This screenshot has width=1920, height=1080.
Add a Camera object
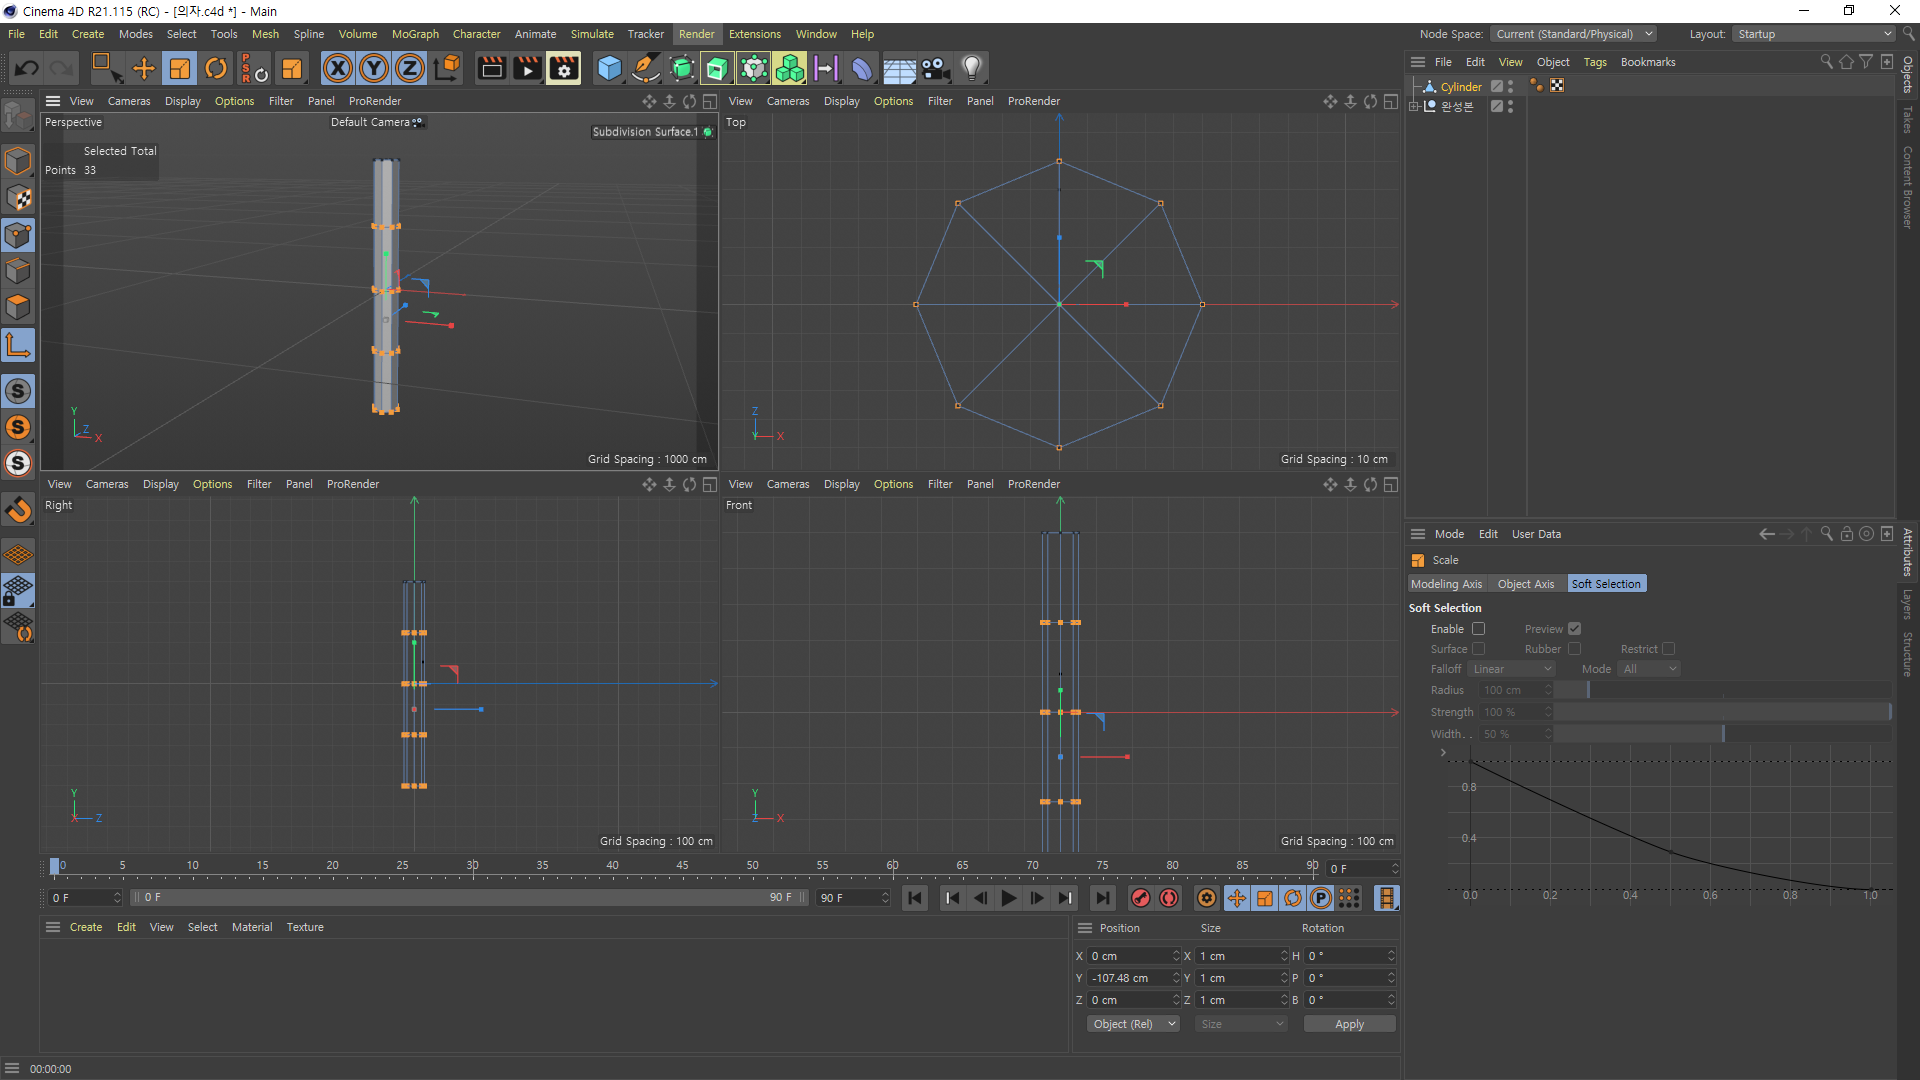(x=935, y=68)
